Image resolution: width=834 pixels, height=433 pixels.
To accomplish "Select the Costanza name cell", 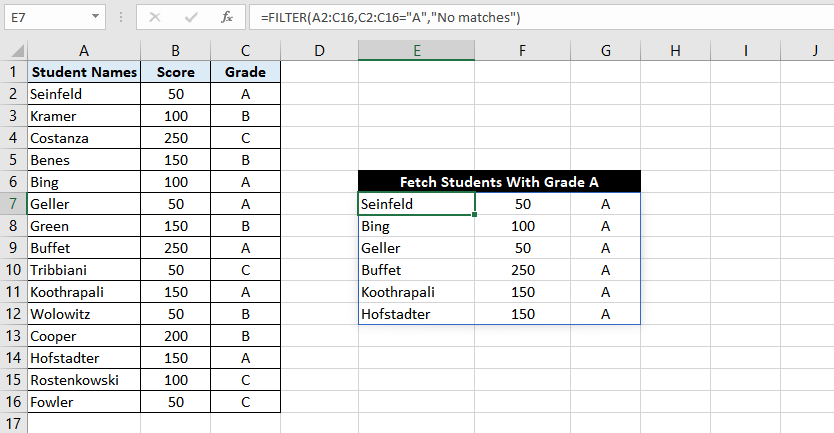I will 84,138.
